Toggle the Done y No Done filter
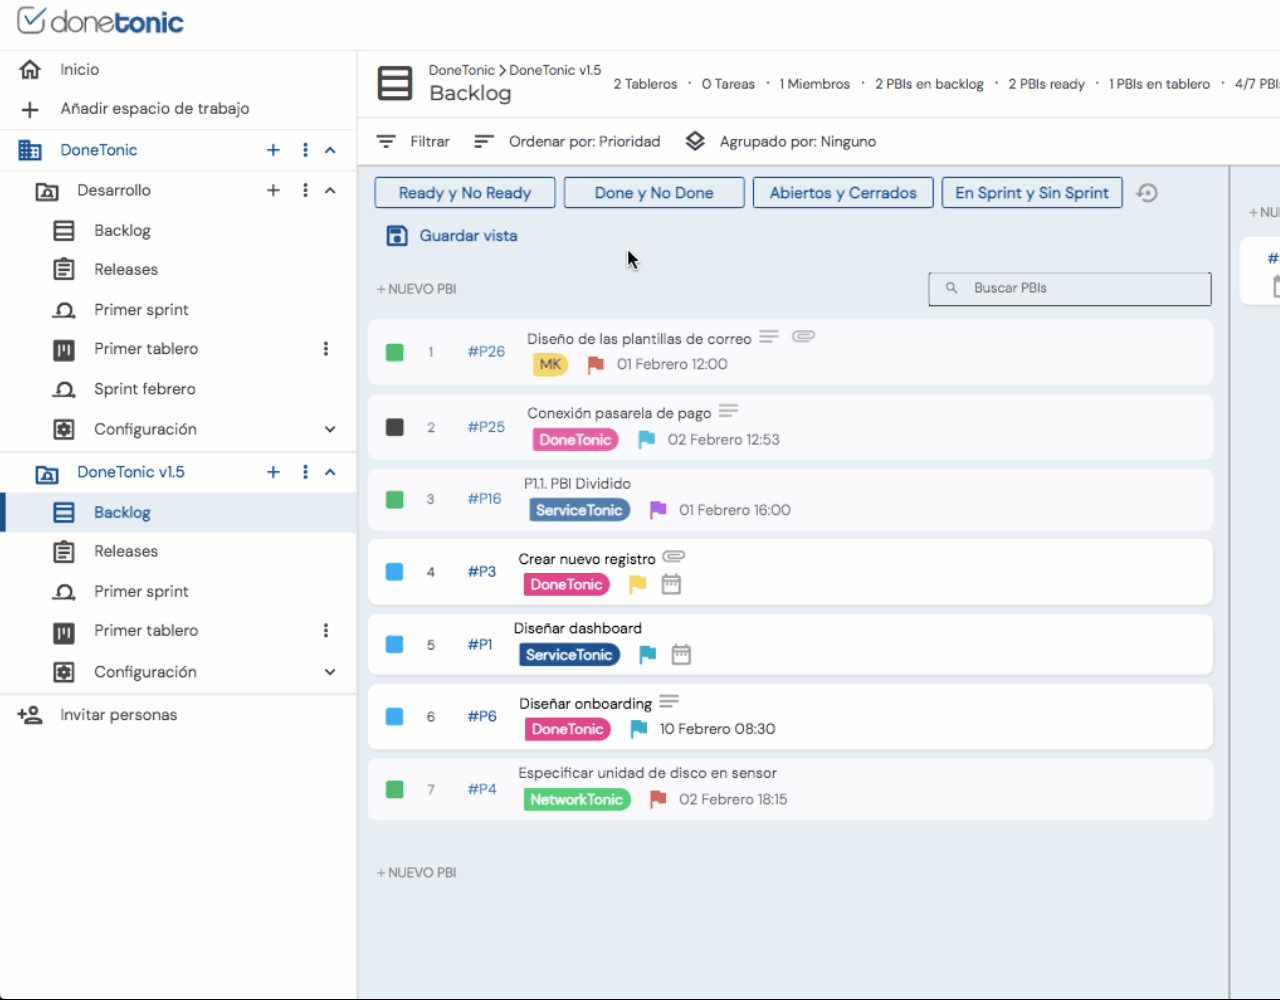Viewport: 1280px width, 1000px height. (654, 193)
